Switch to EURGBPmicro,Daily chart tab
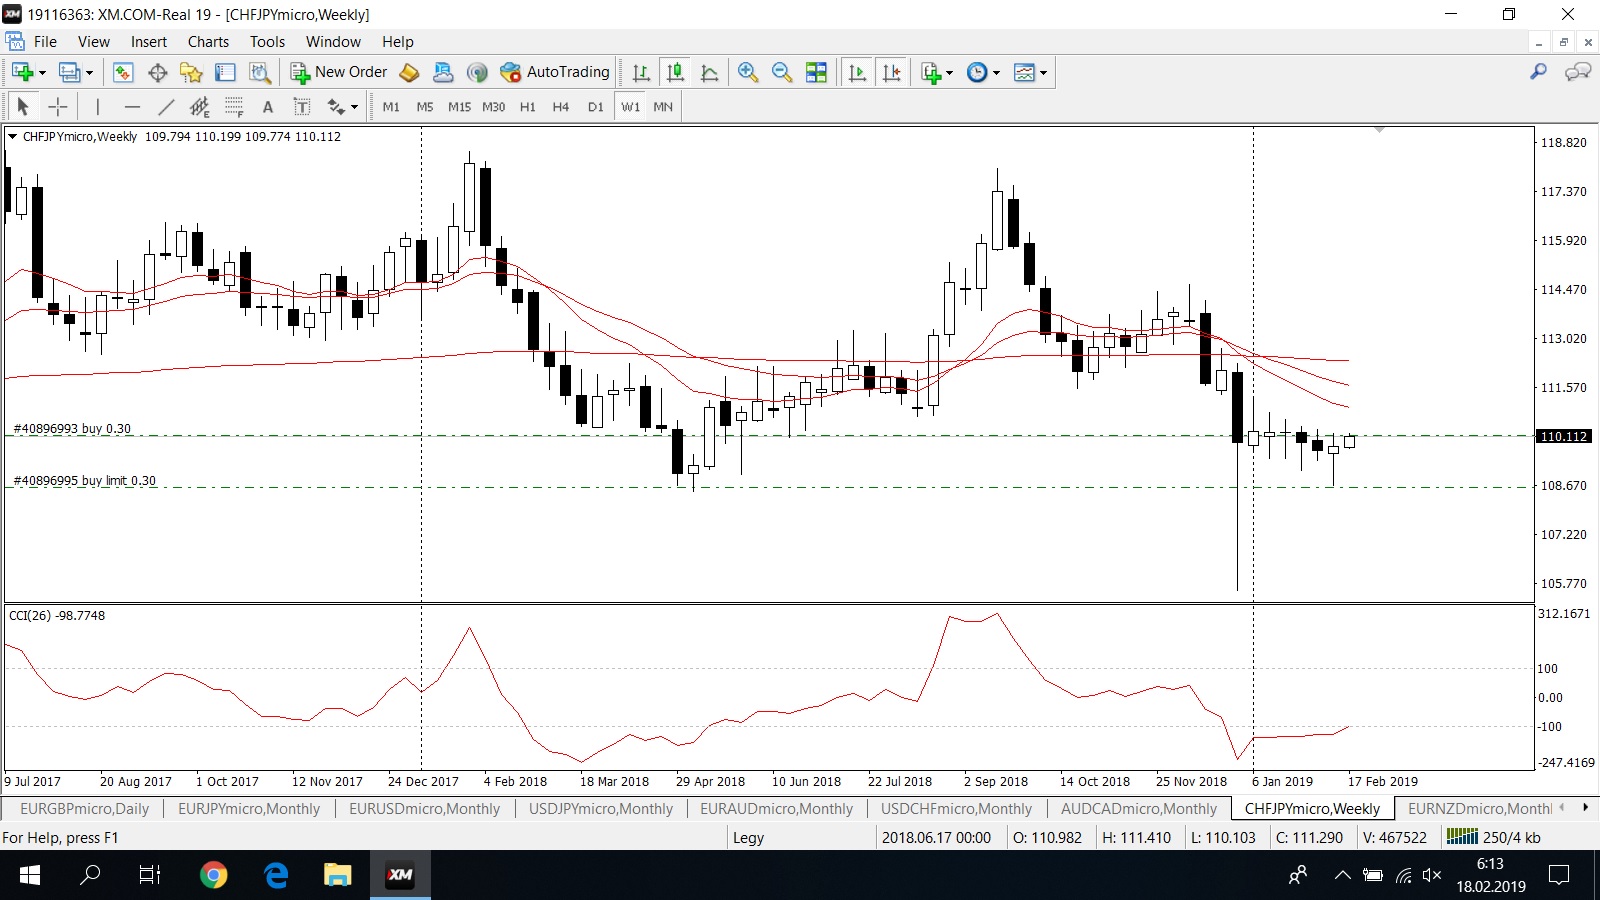The image size is (1600, 900). tap(84, 809)
